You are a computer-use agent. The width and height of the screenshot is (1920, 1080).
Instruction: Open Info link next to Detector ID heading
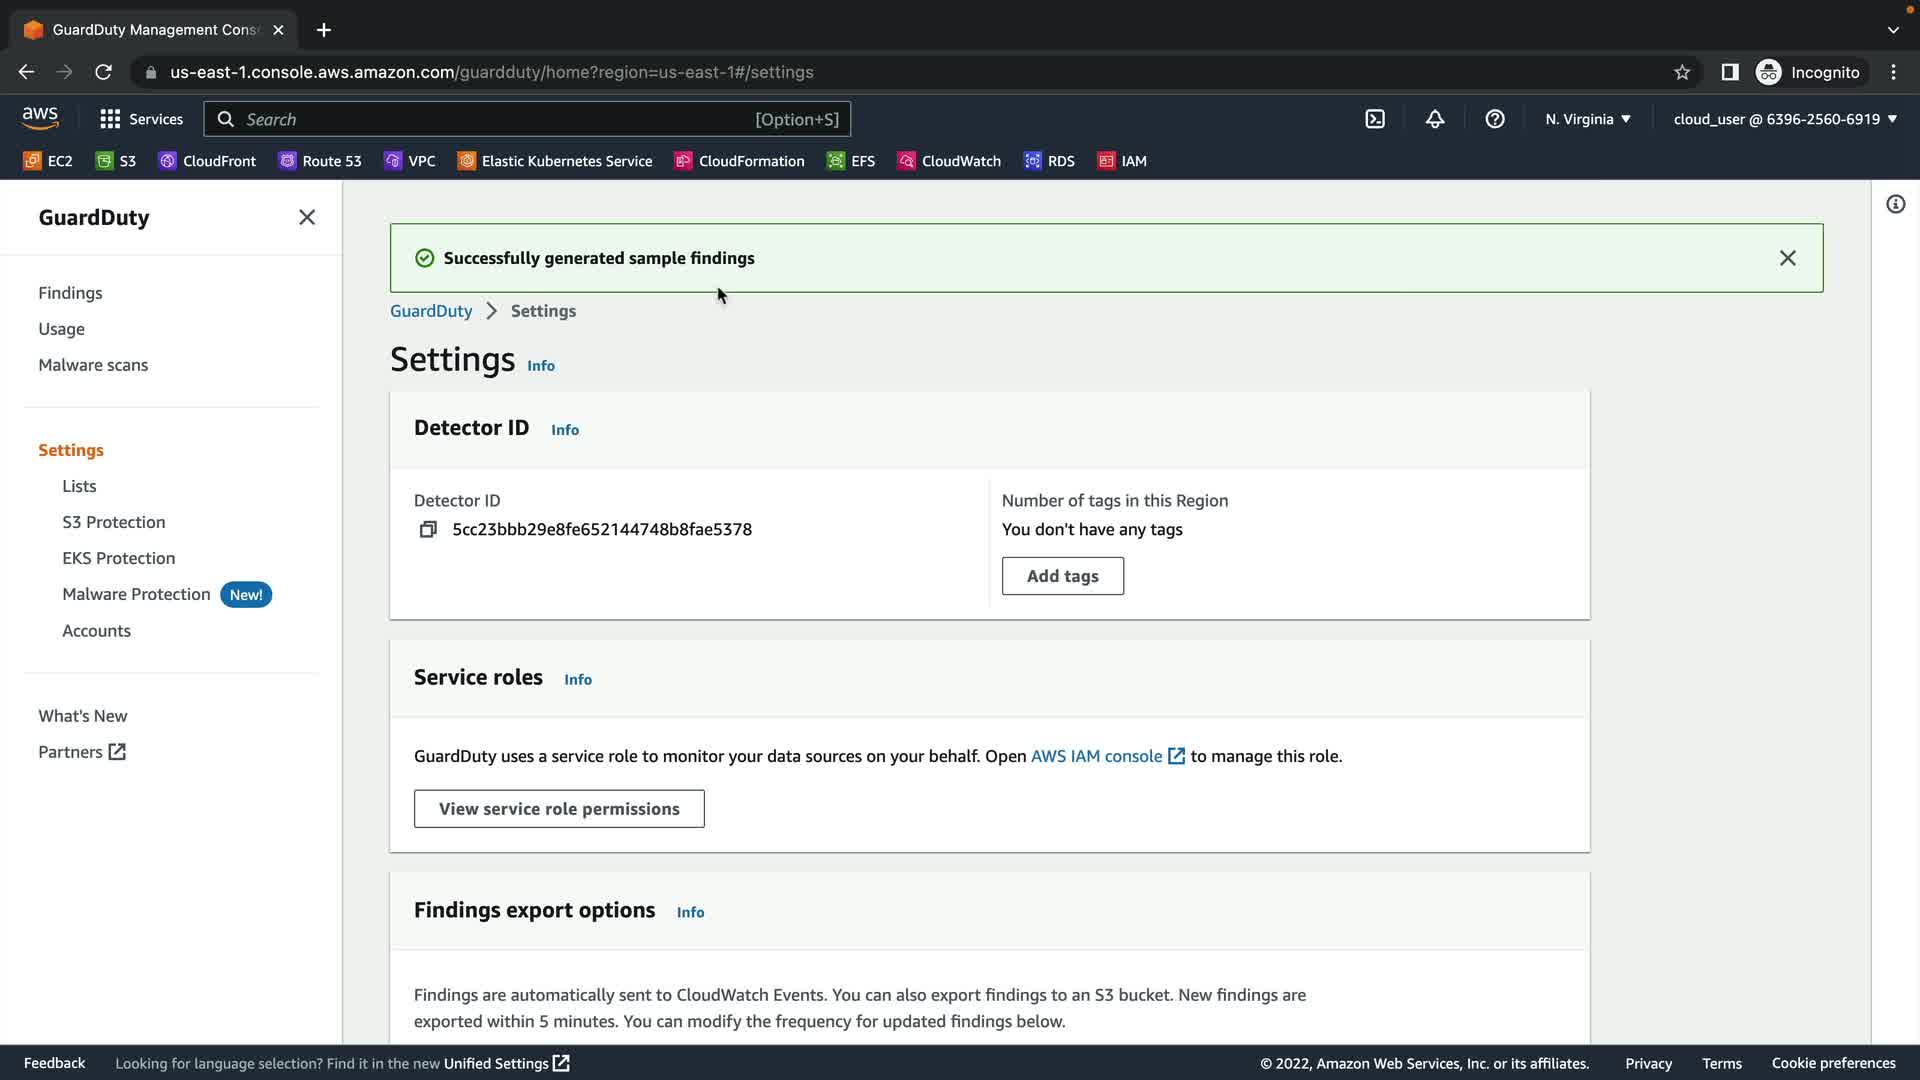pyautogui.click(x=565, y=430)
